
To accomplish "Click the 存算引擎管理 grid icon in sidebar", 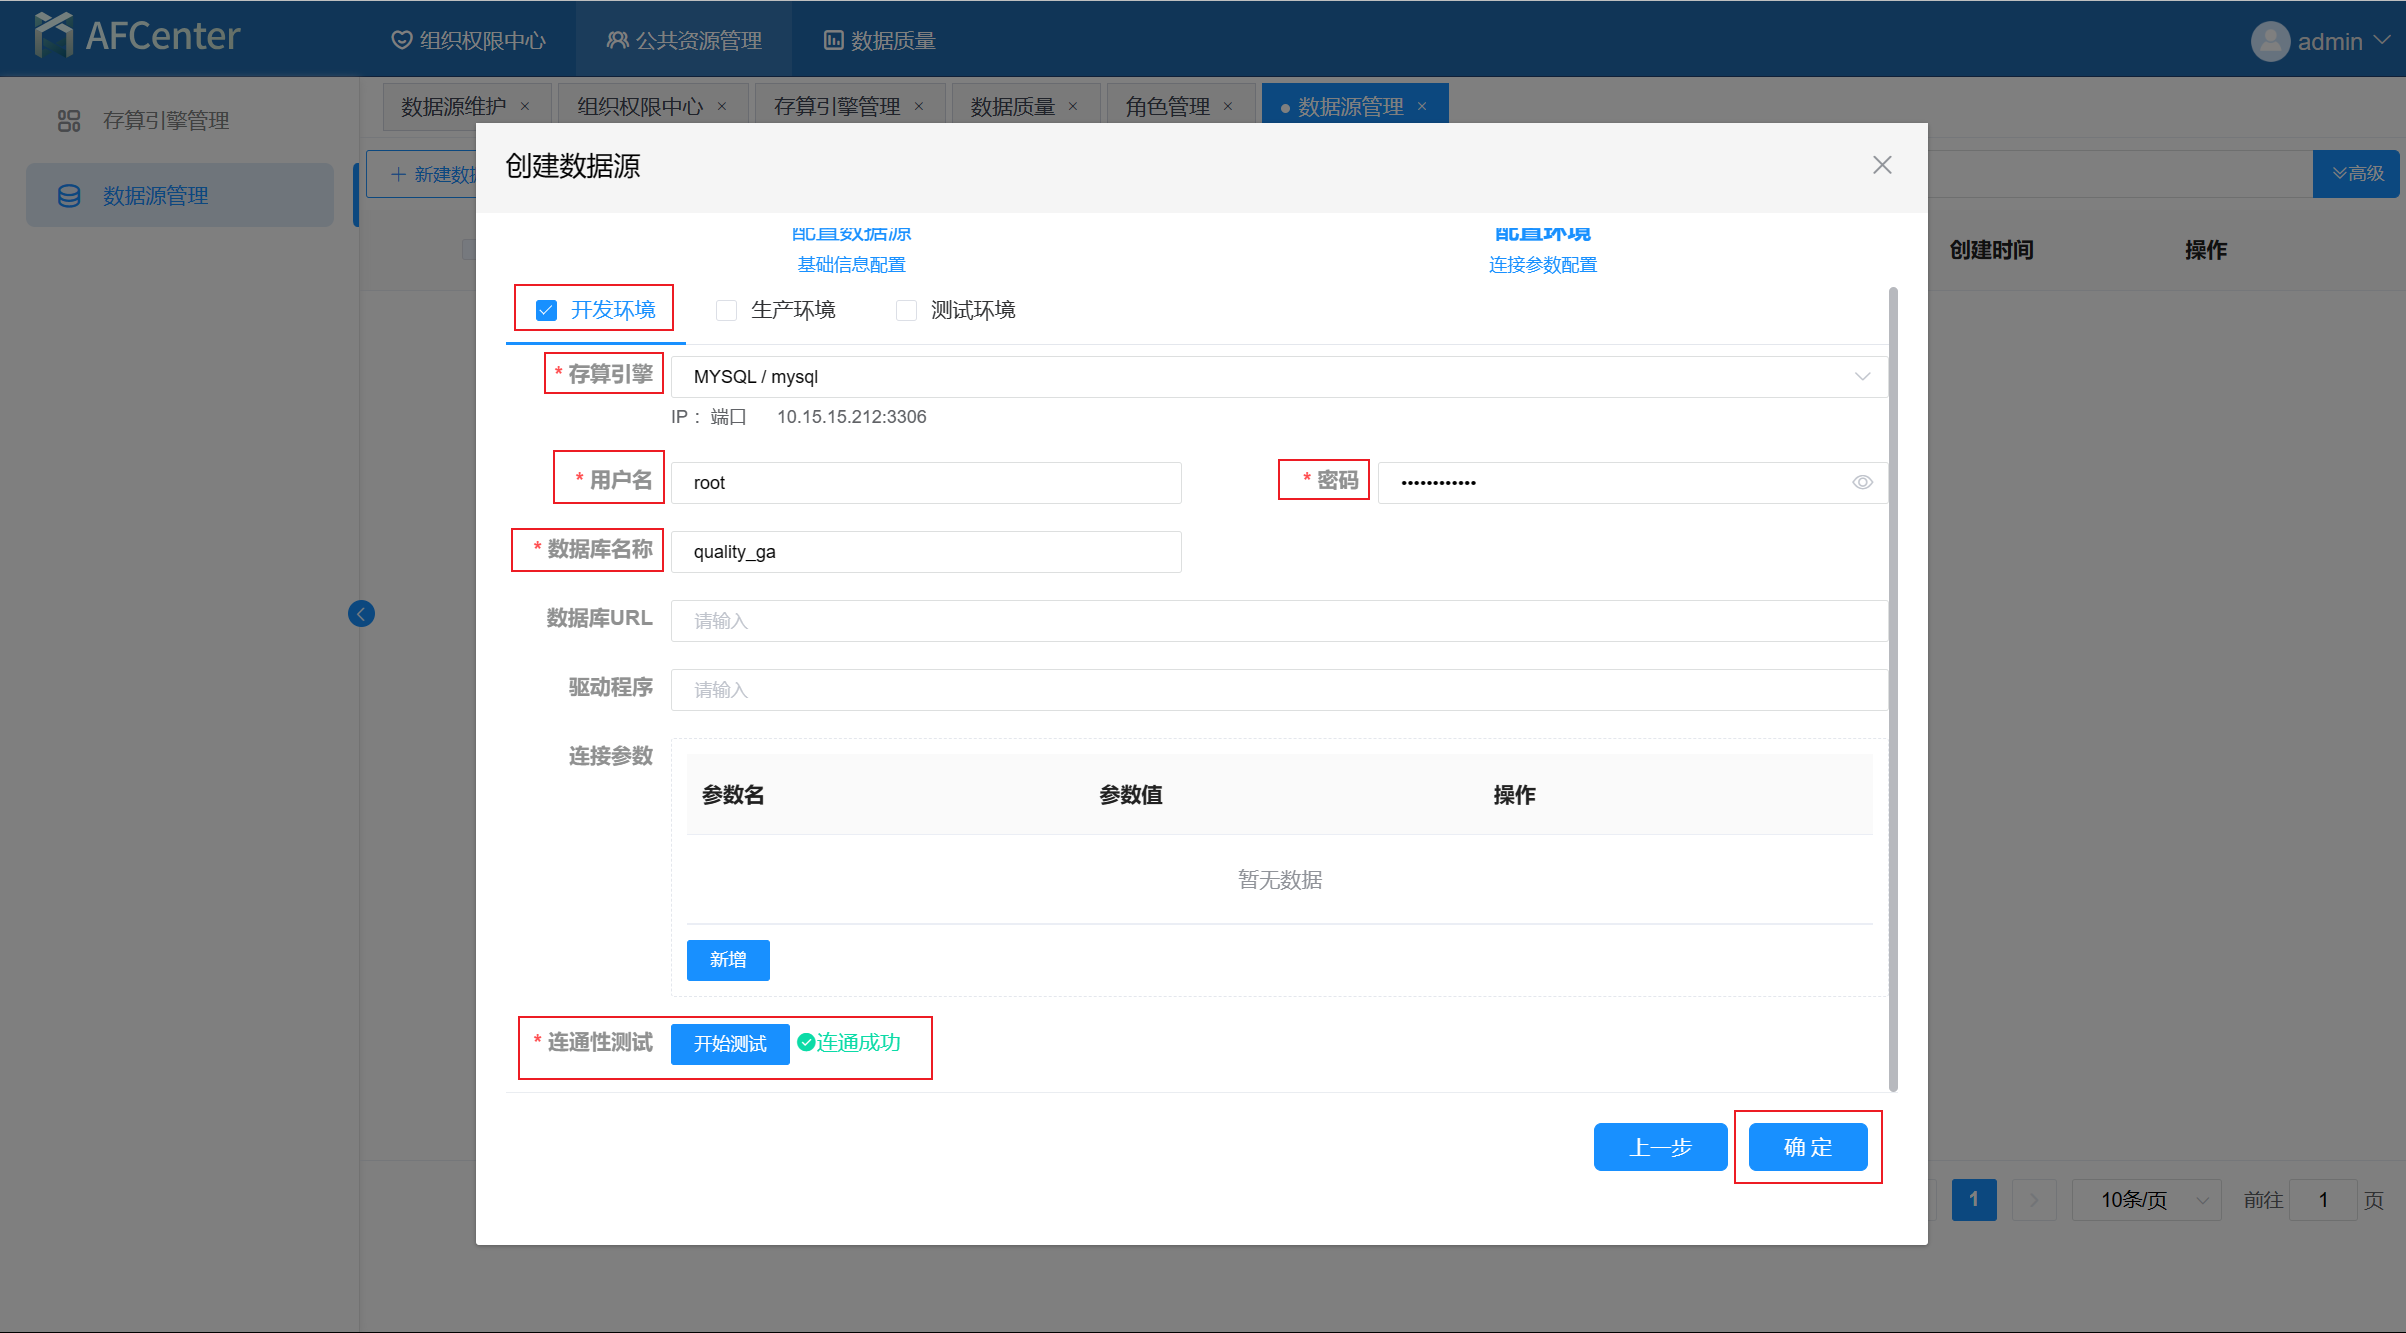I will coord(69,121).
